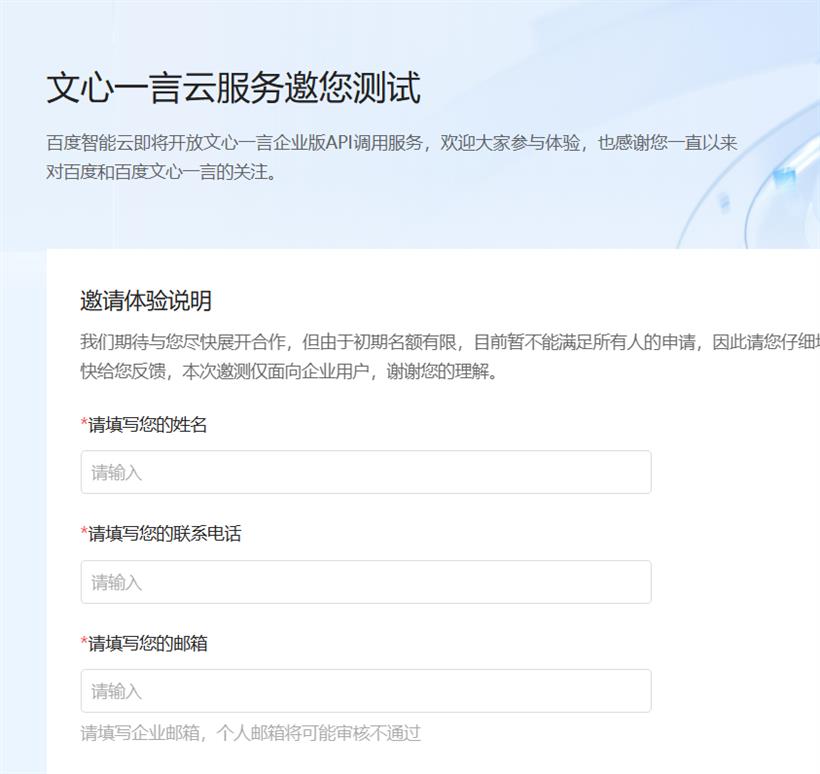Click the name input field
The width and height of the screenshot is (820, 774).
click(366, 472)
